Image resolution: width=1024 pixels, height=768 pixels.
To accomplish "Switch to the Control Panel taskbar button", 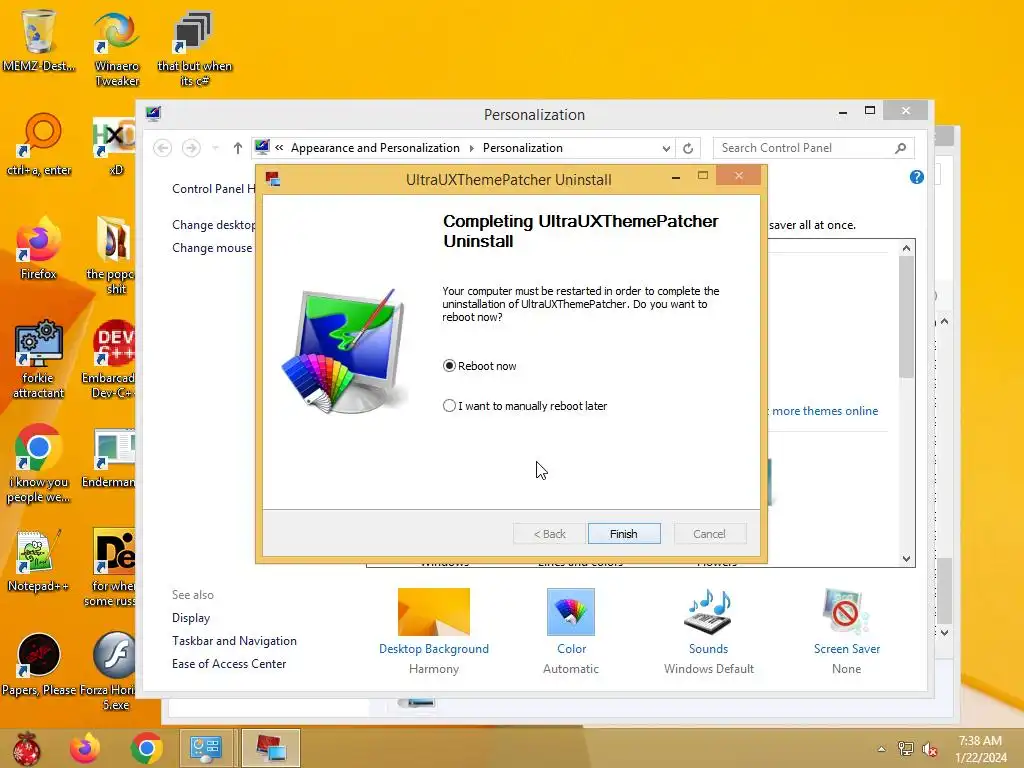I will [206, 748].
